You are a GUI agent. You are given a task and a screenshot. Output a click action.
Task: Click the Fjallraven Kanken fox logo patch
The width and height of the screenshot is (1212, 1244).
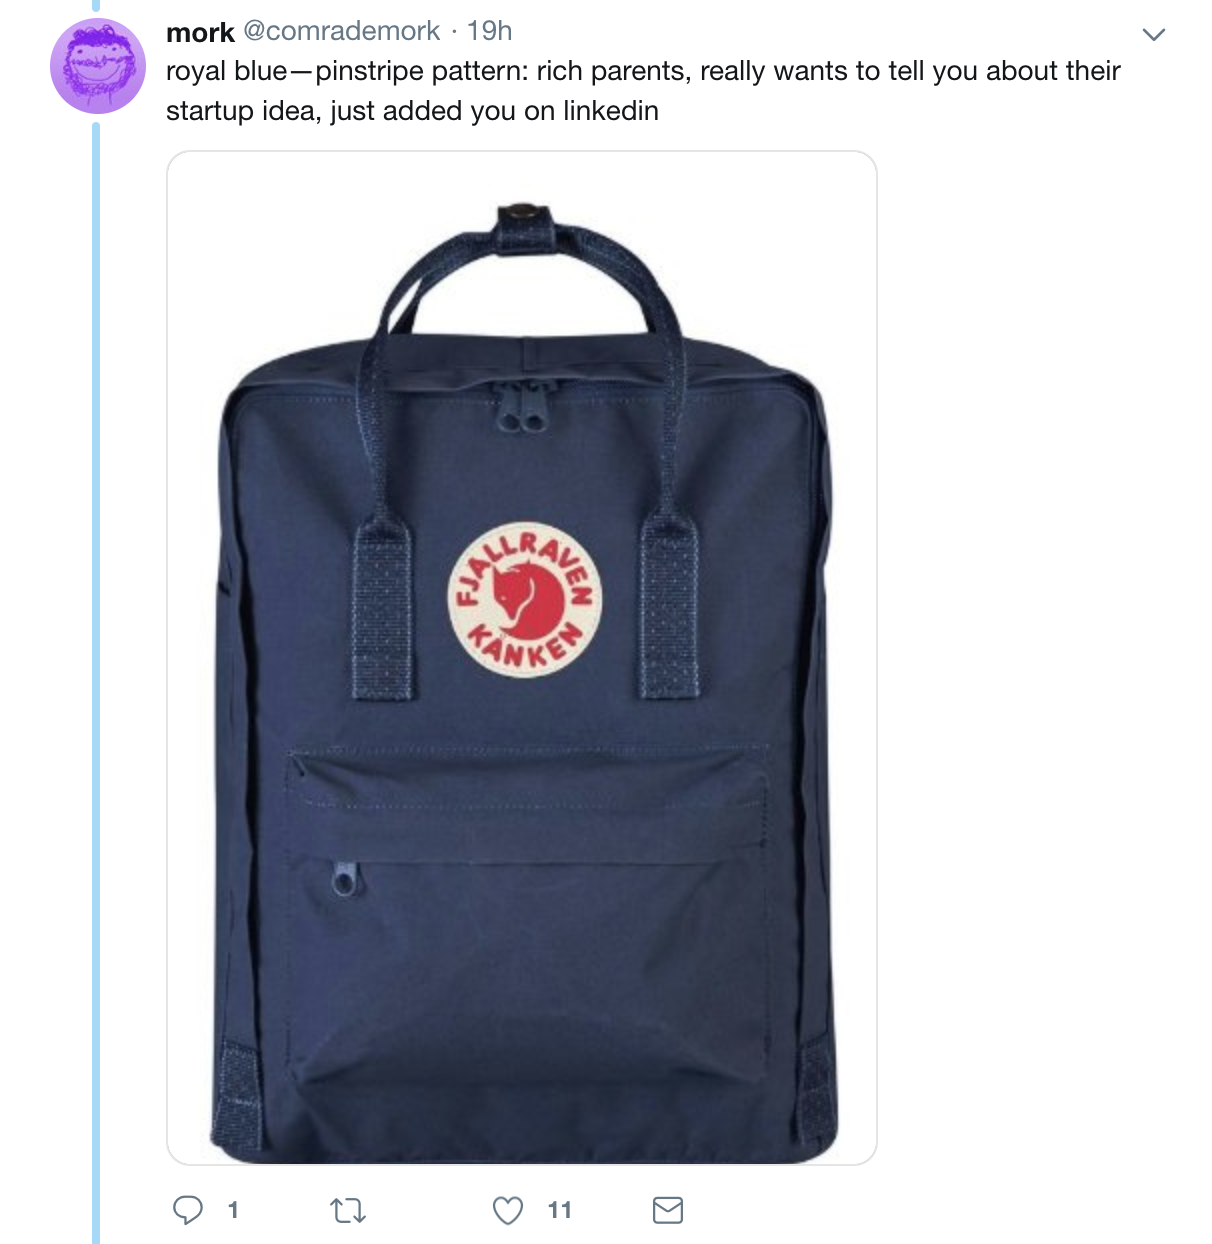click(x=524, y=599)
